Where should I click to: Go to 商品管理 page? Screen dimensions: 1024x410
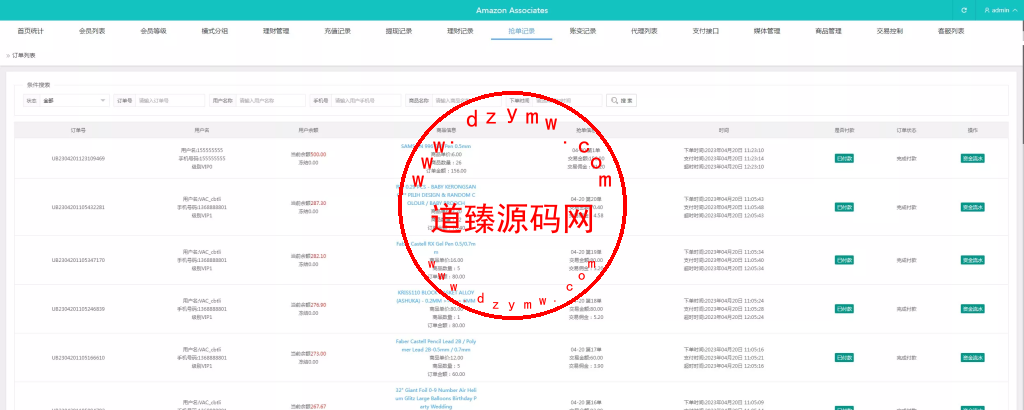pyautogui.click(x=828, y=31)
